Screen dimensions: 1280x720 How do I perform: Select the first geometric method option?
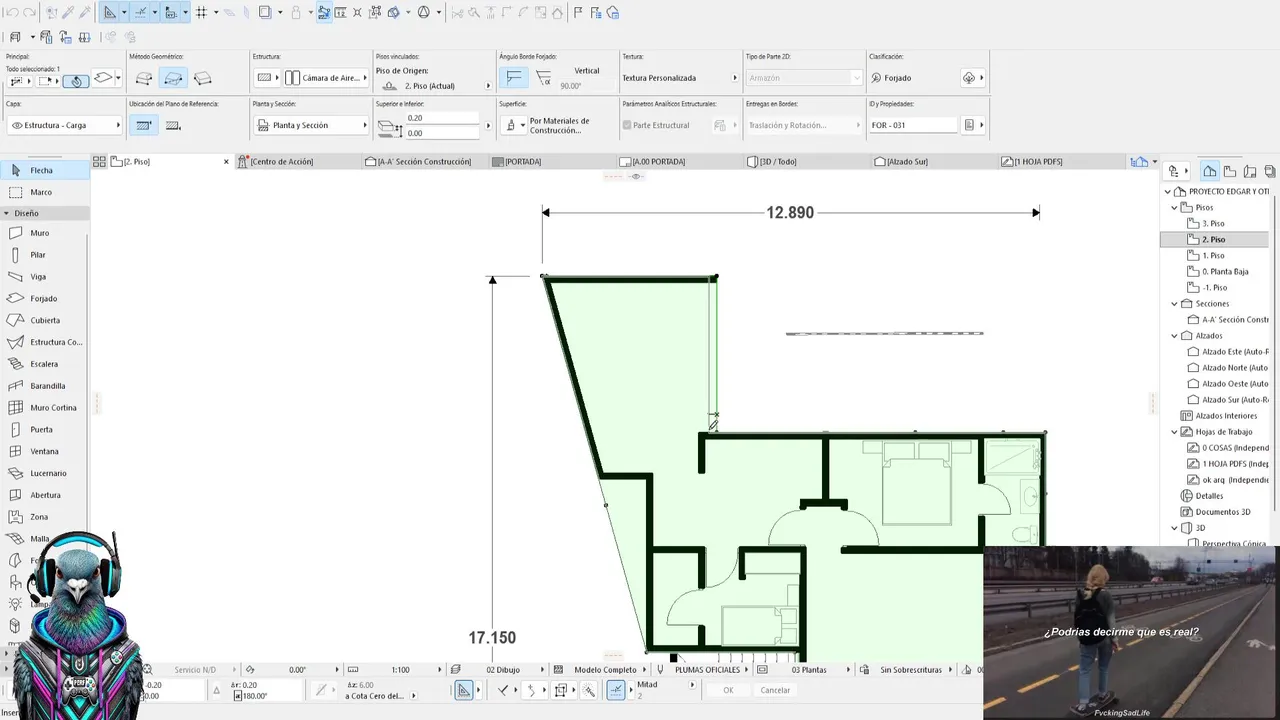144,78
